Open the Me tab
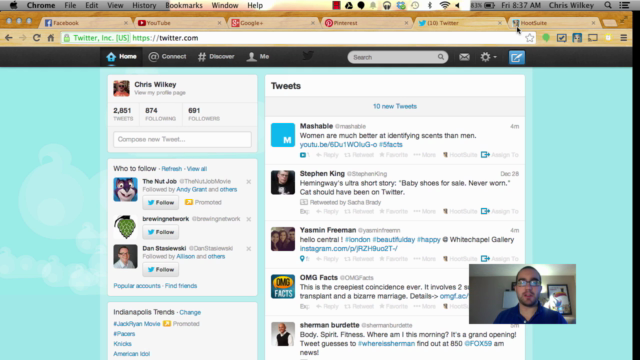This screenshot has width=640, height=360. pyautogui.click(x=258, y=57)
